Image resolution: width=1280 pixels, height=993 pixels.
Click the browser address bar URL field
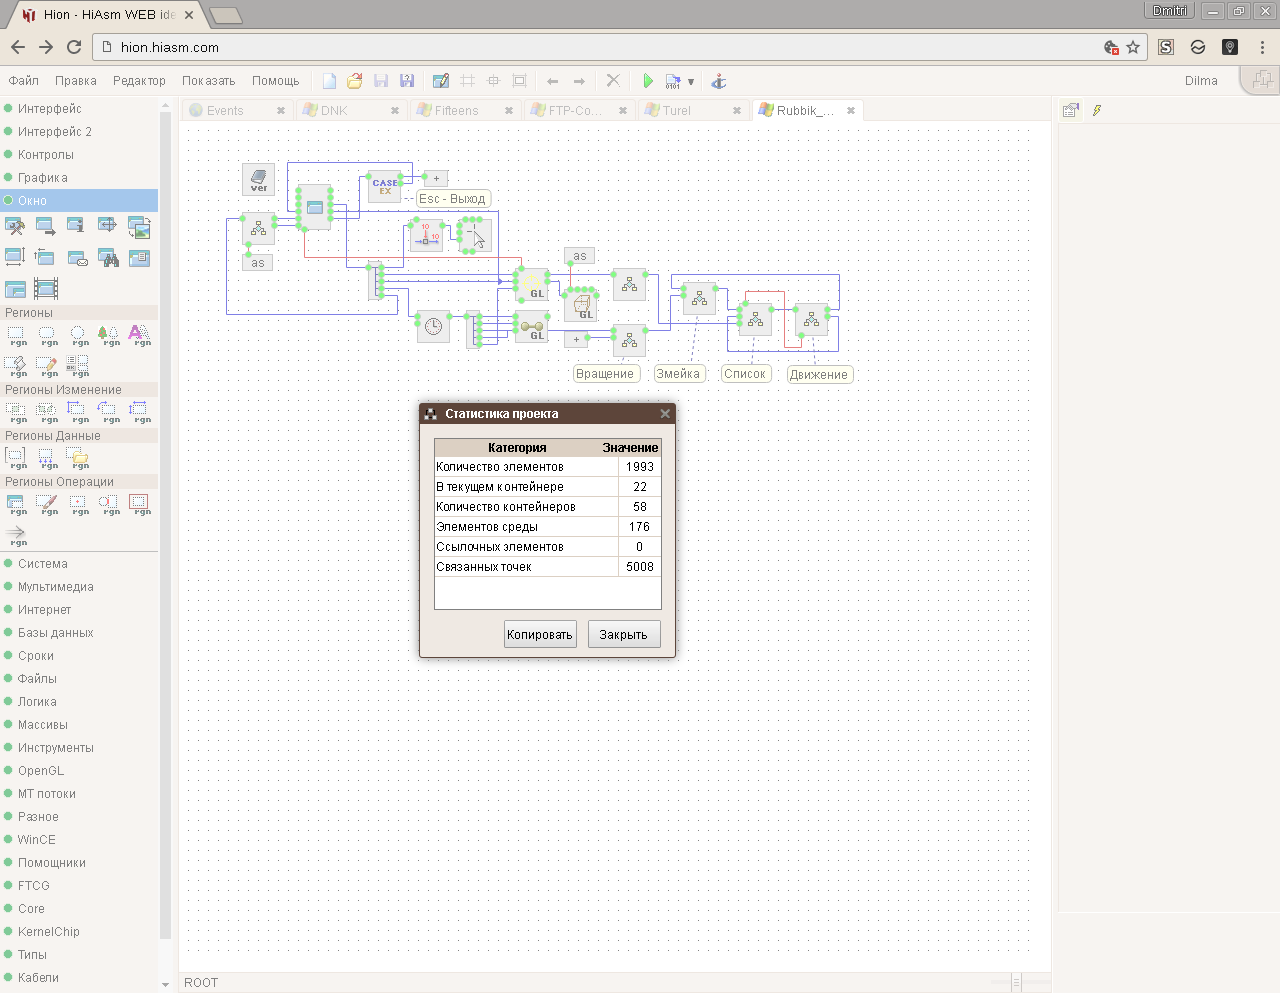600,47
